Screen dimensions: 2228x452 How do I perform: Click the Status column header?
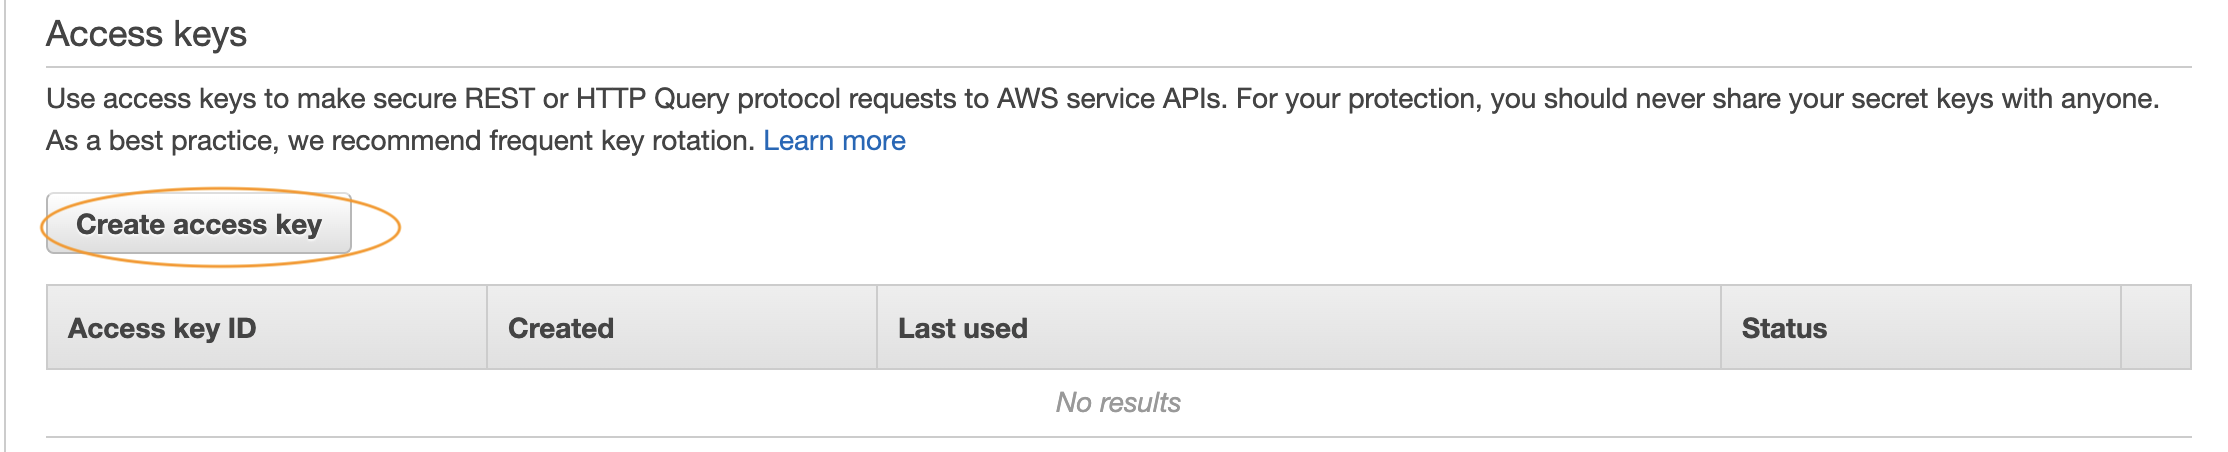coord(1921,328)
